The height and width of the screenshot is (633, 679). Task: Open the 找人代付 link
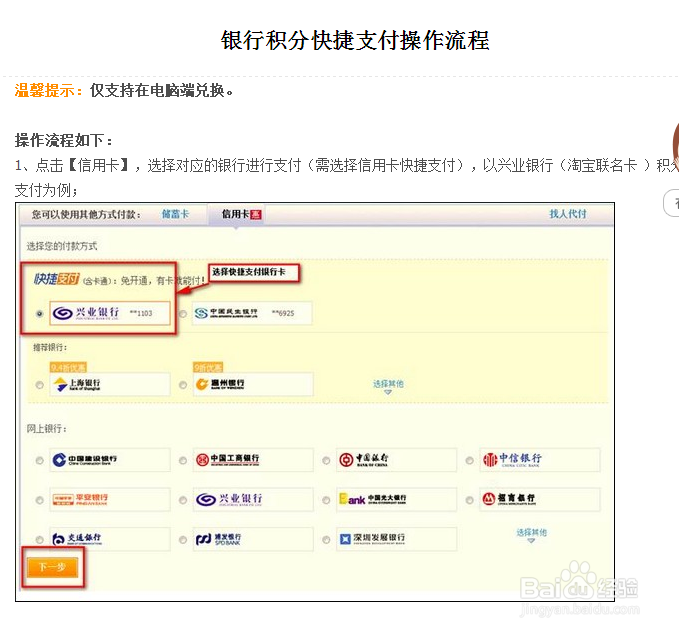568,214
